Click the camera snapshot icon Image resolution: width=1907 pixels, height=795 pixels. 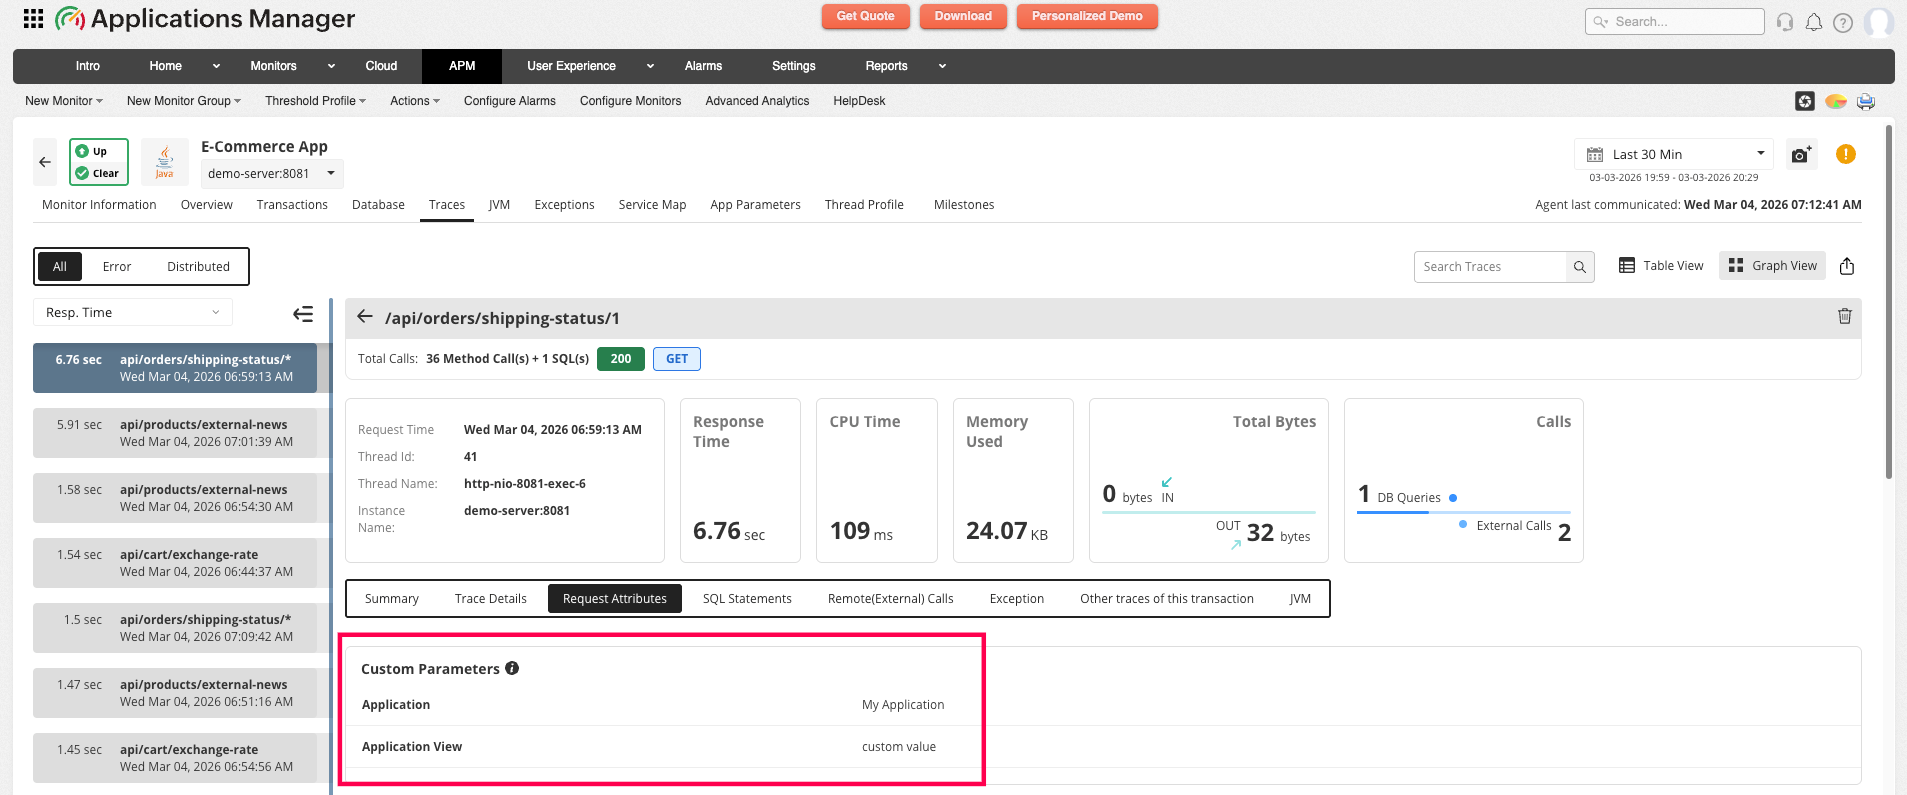1801,154
